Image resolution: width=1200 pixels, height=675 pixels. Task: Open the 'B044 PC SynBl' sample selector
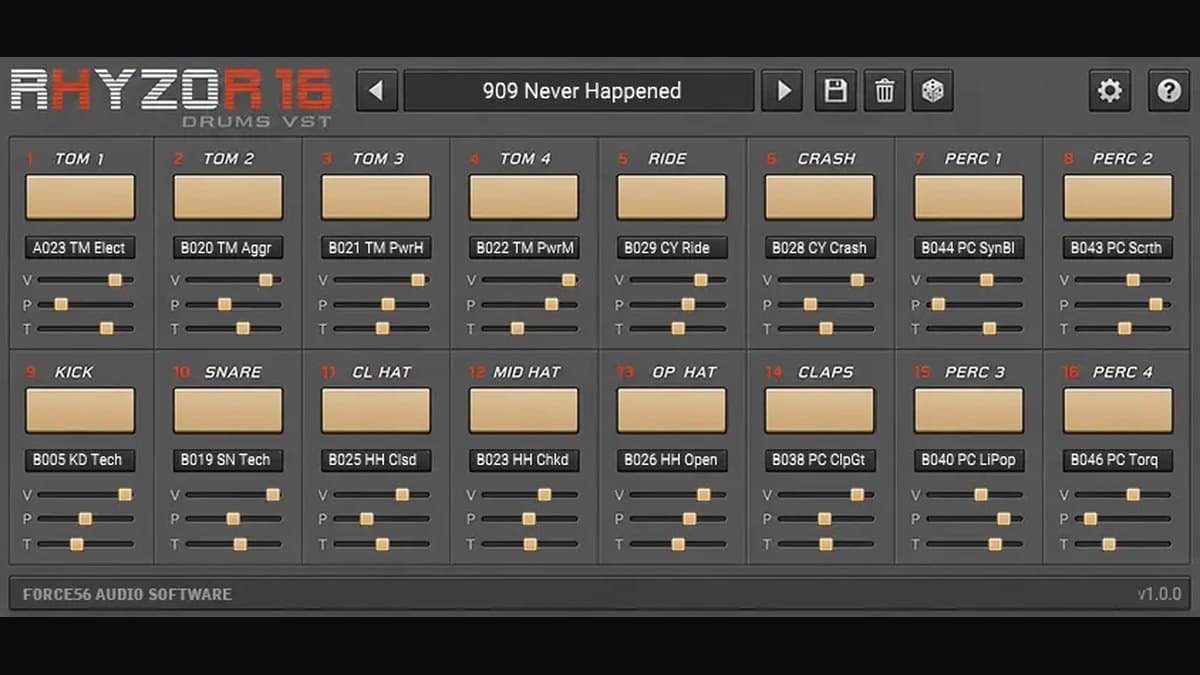969,248
